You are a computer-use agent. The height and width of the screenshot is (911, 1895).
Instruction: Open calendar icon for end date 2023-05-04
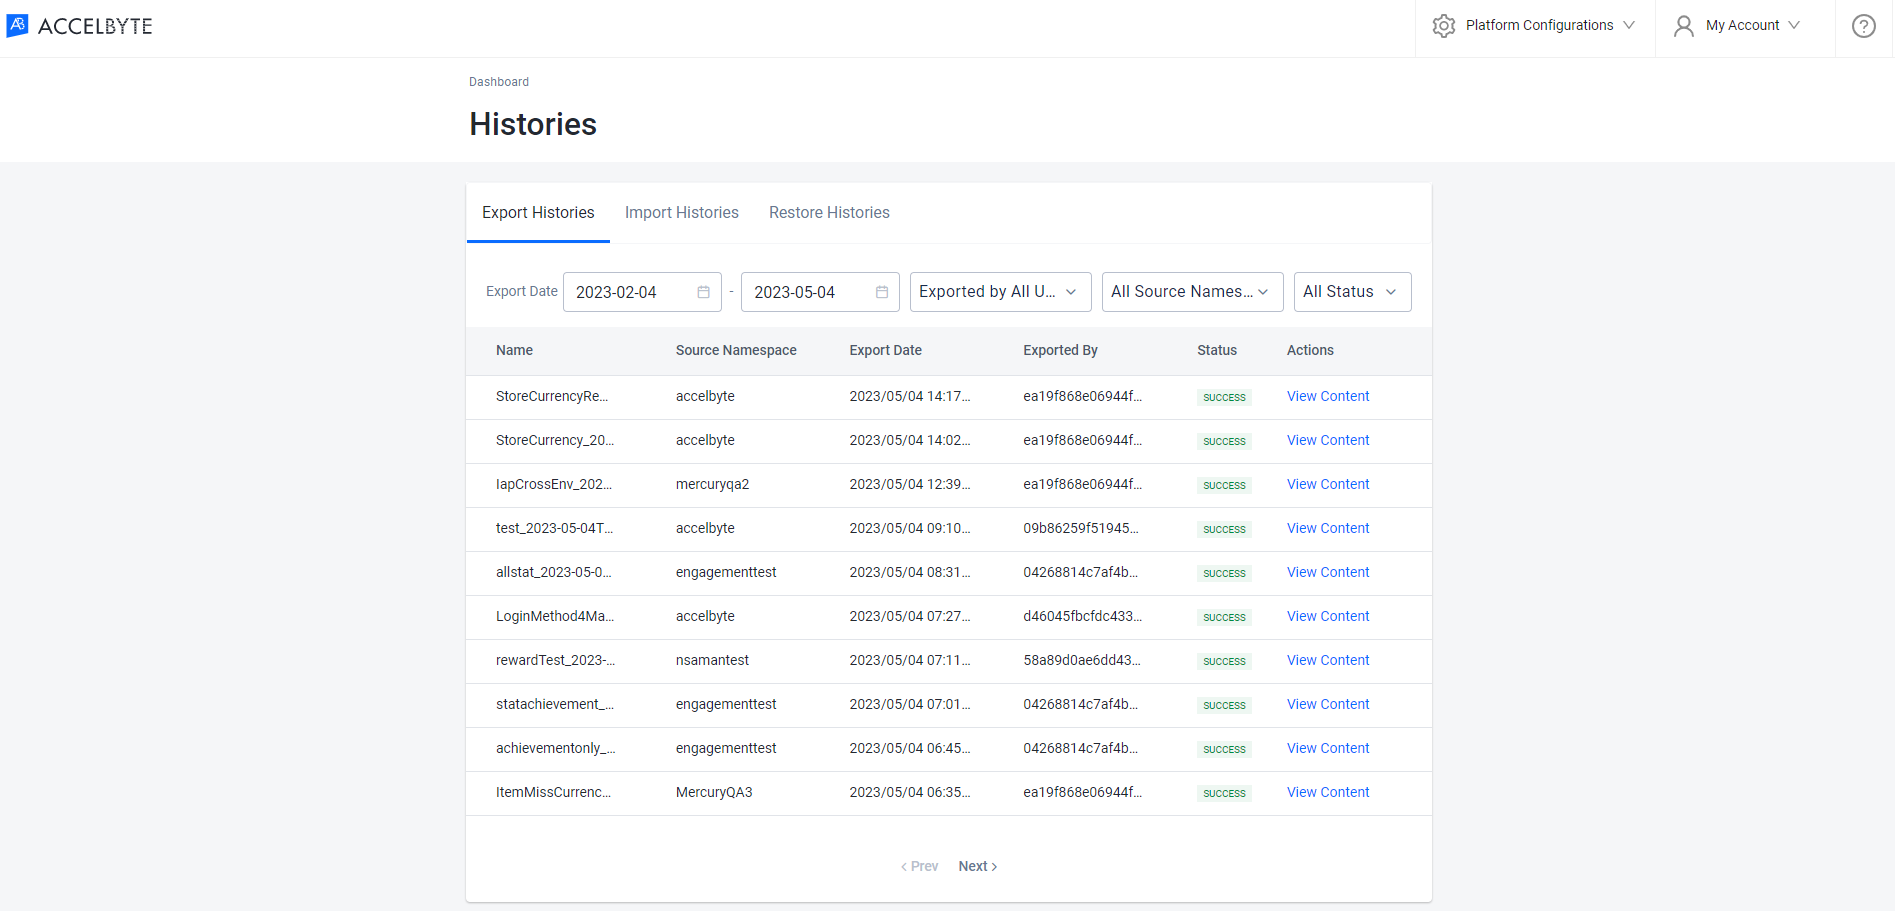point(882,292)
